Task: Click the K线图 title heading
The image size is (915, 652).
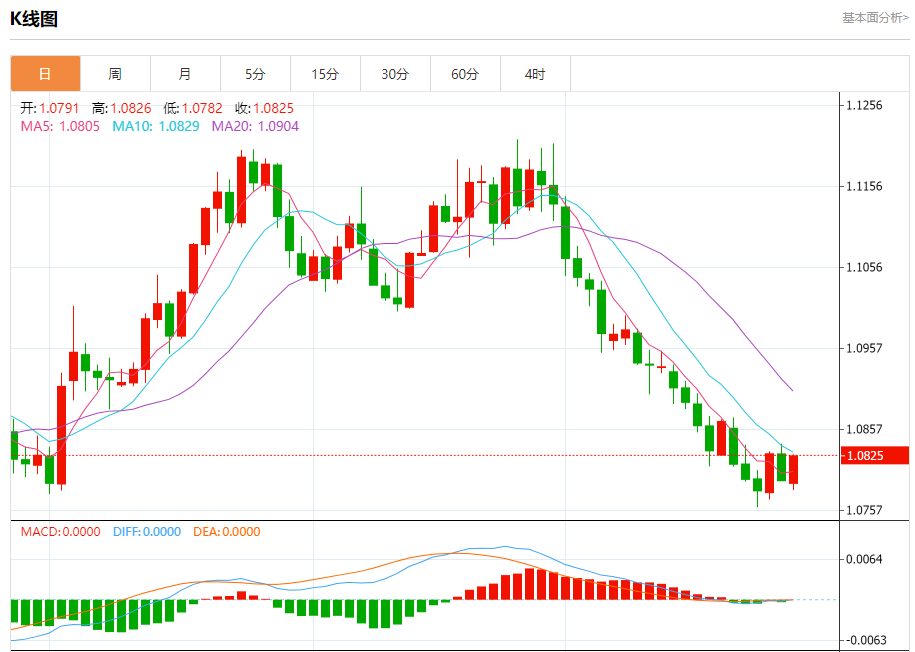Action: pos(34,18)
